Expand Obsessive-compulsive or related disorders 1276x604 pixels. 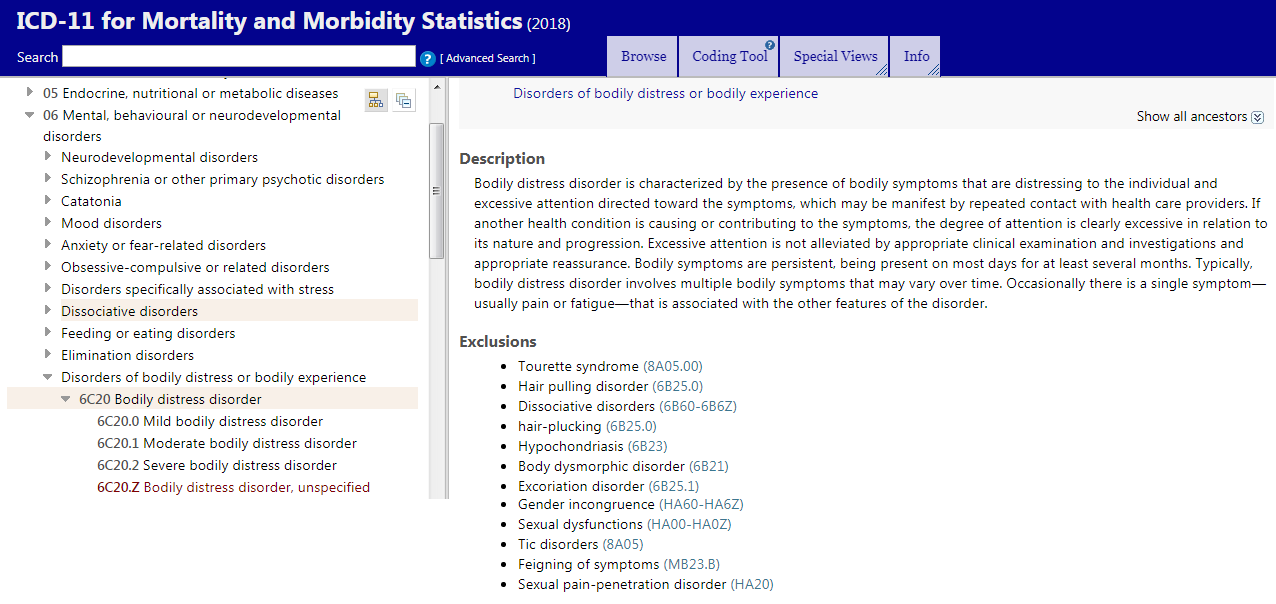coord(48,266)
